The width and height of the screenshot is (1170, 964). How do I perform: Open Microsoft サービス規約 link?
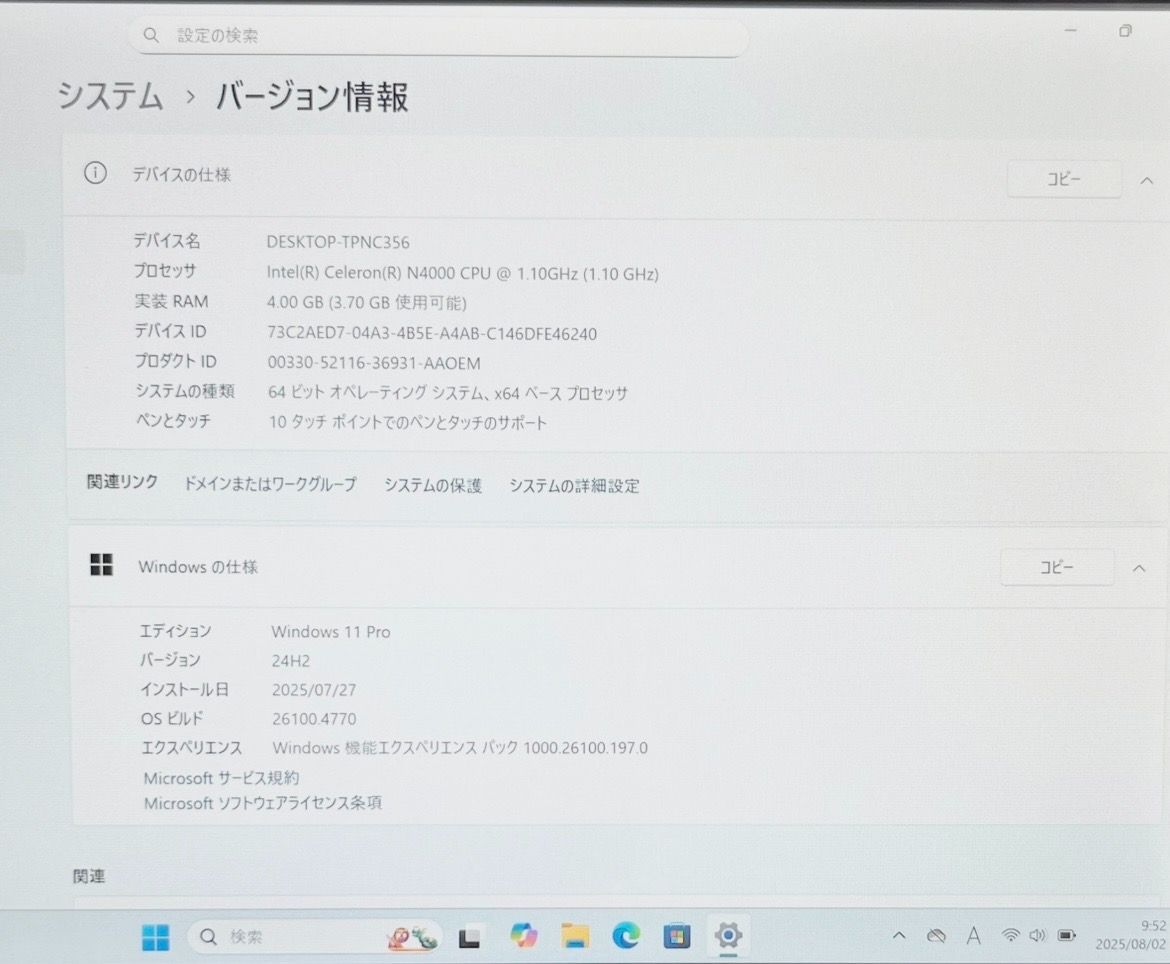click(x=222, y=778)
